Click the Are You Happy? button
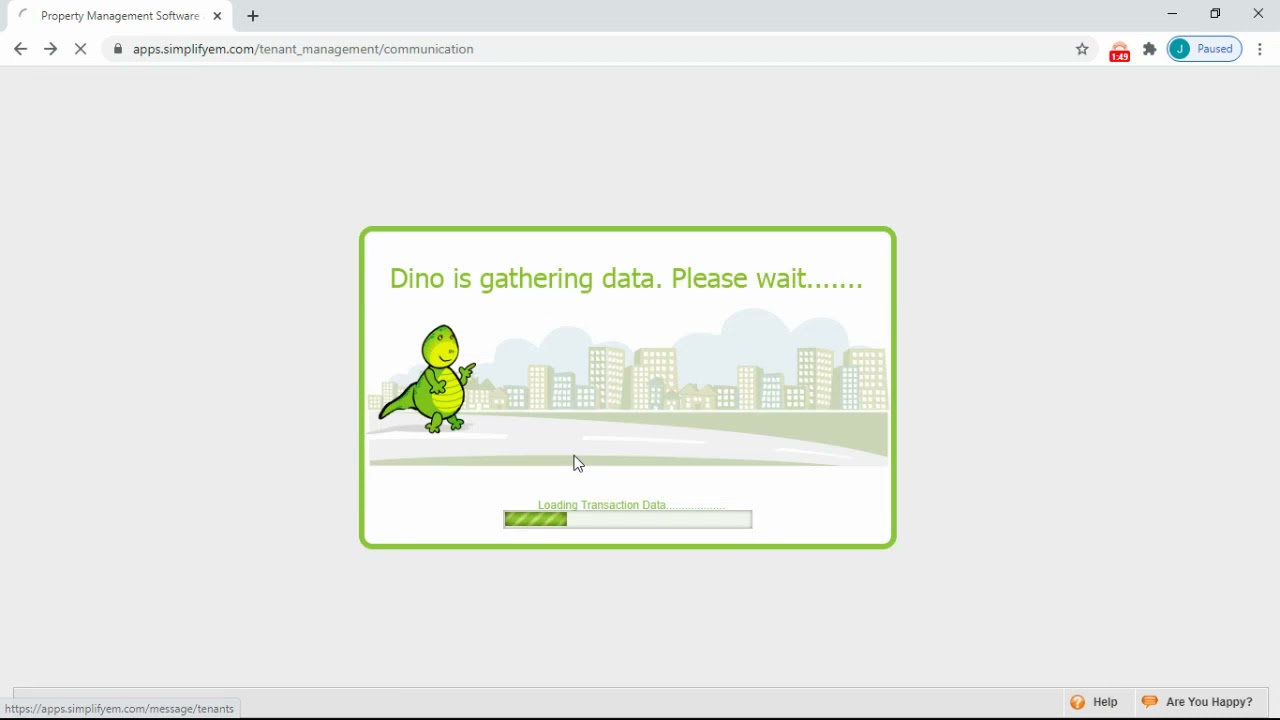 pos(1198,702)
